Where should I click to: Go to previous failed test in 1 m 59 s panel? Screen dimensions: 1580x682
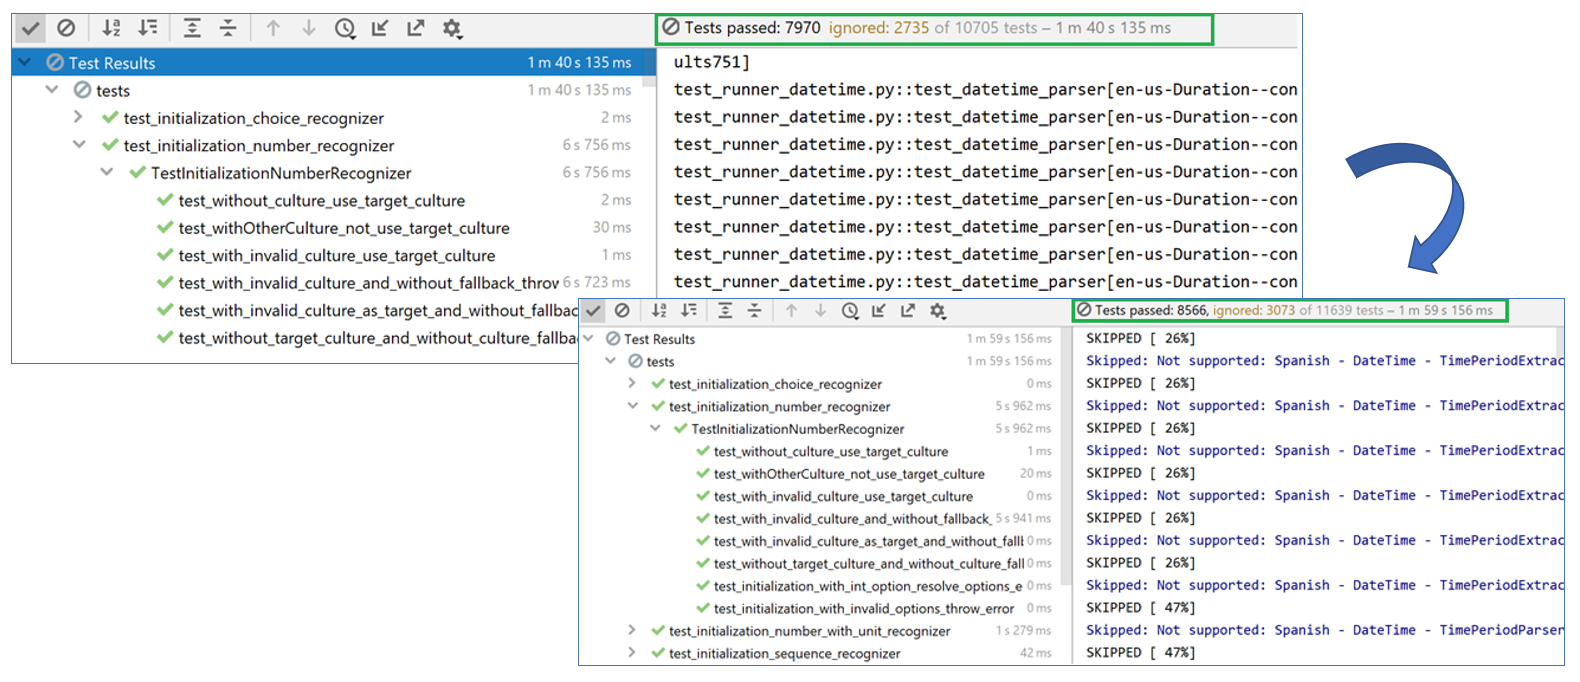(x=791, y=311)
